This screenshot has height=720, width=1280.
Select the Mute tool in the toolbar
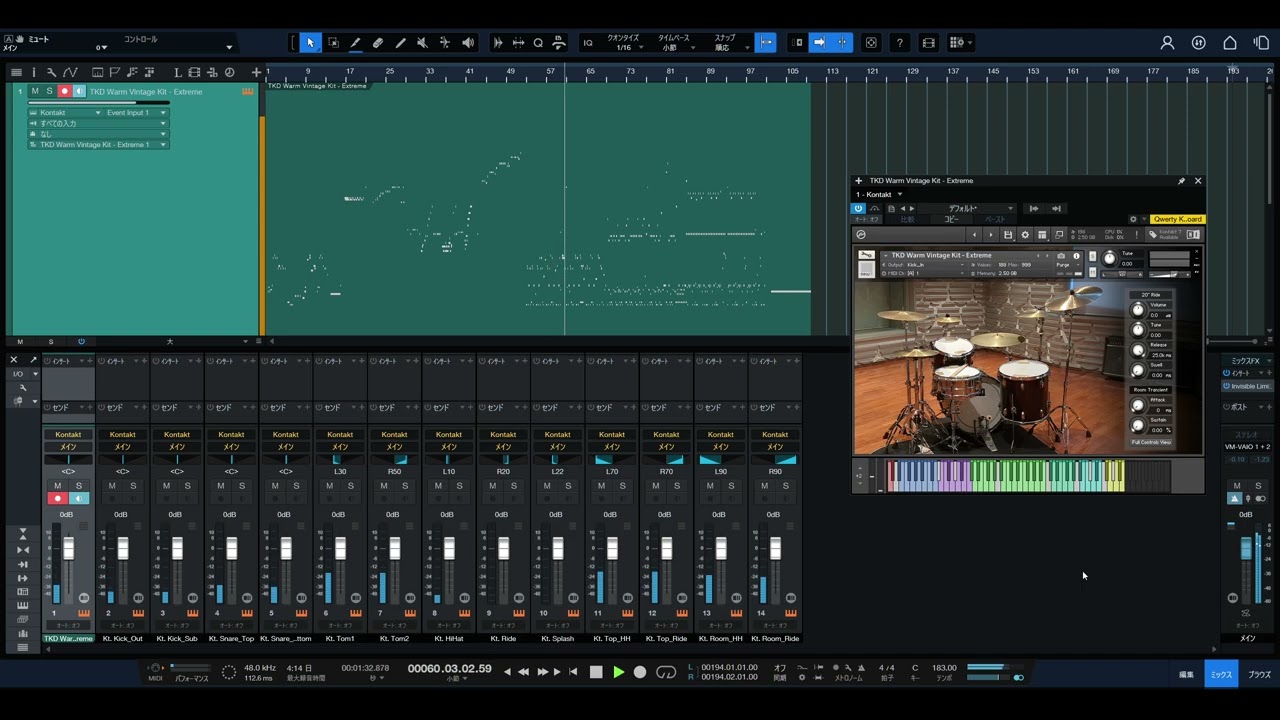[422, 43]
